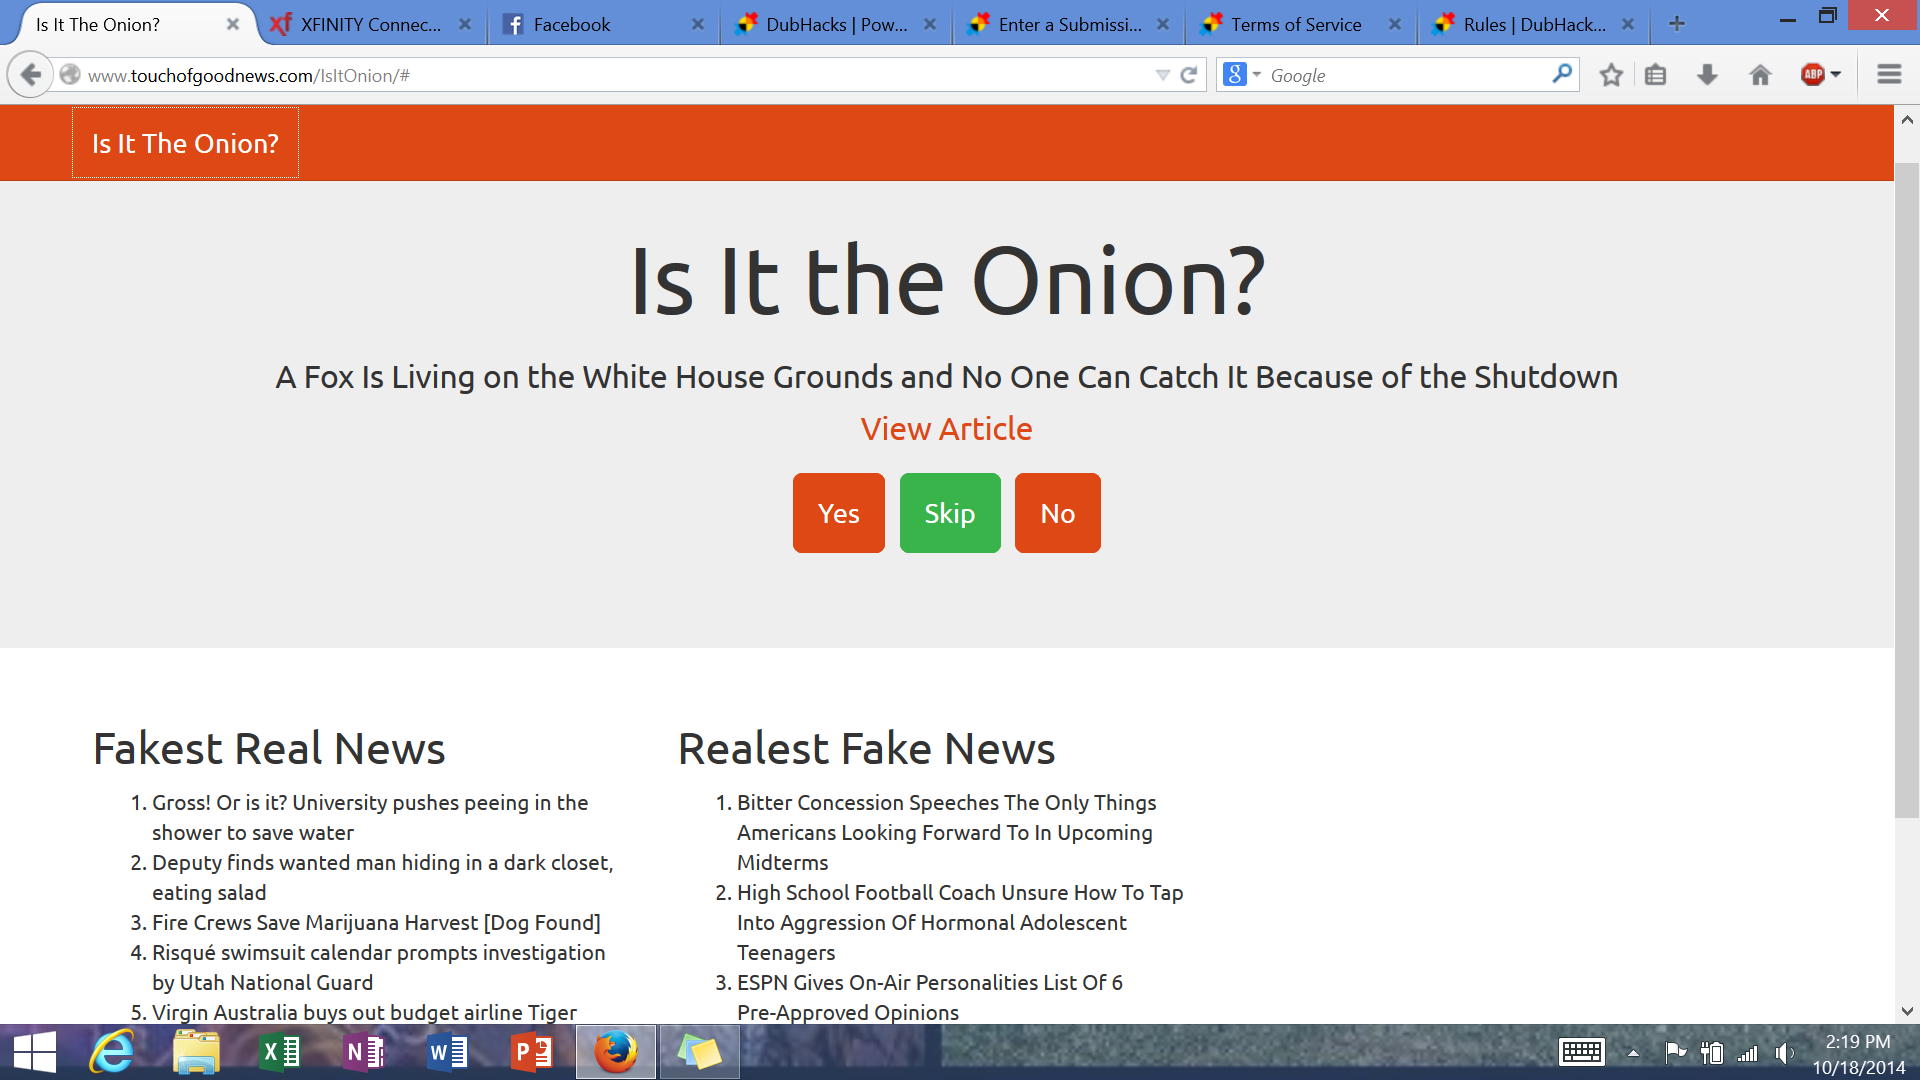
Task: Open Adblock Plus dropdown arrow
Action: [1836, 75]
